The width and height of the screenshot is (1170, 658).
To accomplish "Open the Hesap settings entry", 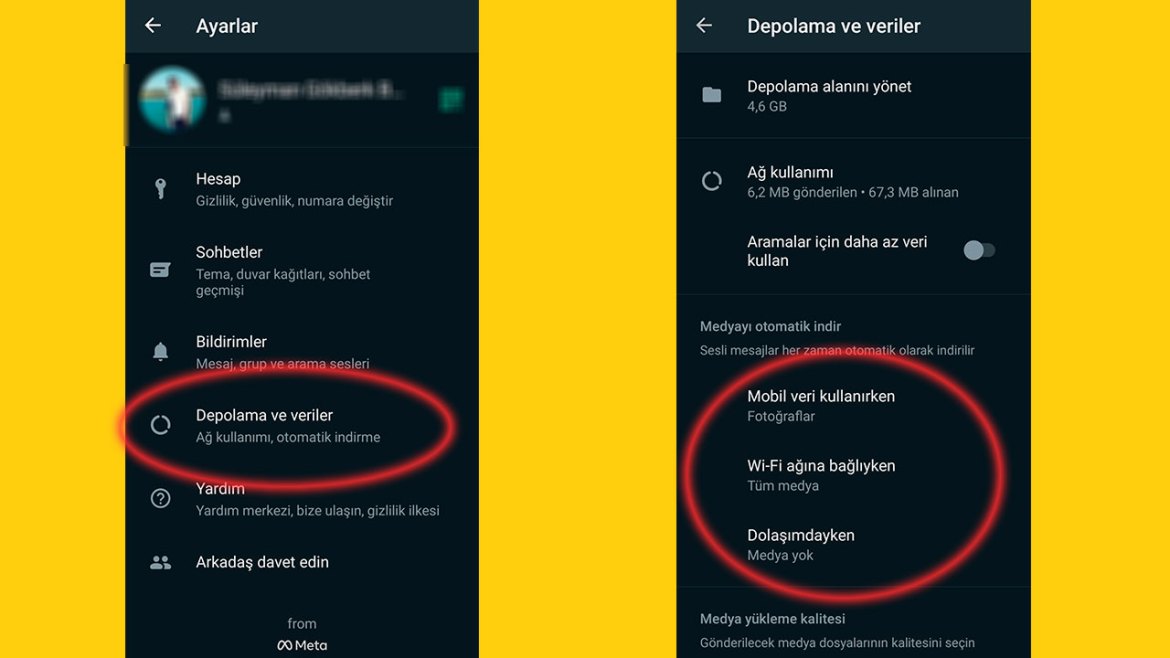I will coord(302,189).
